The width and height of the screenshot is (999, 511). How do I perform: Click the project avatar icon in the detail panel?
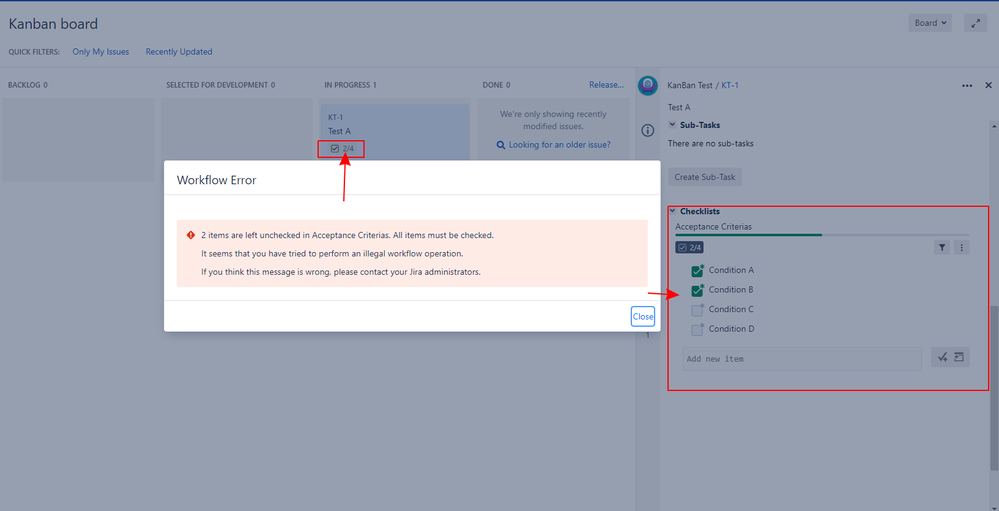[647, 86]
